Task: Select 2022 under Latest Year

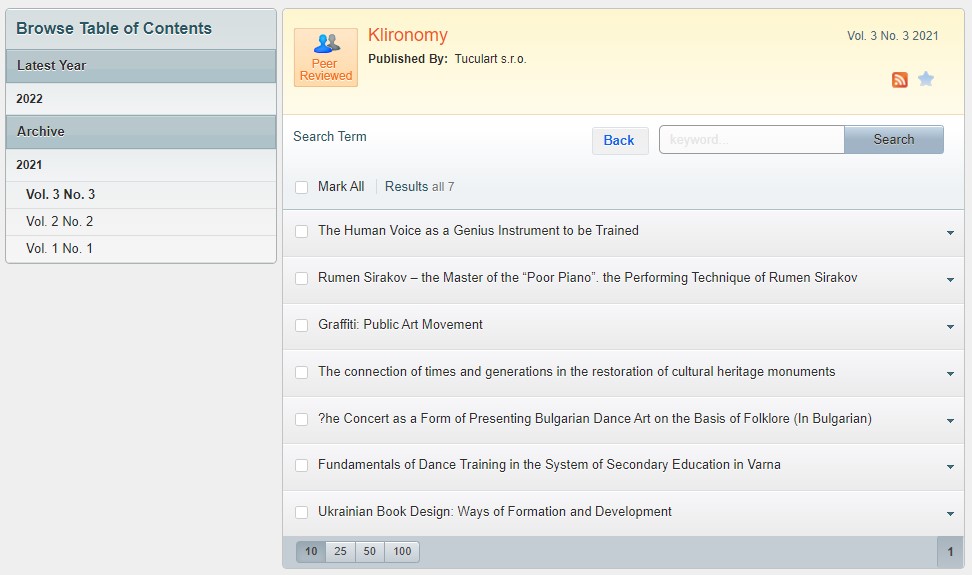Action: (30, 99)
